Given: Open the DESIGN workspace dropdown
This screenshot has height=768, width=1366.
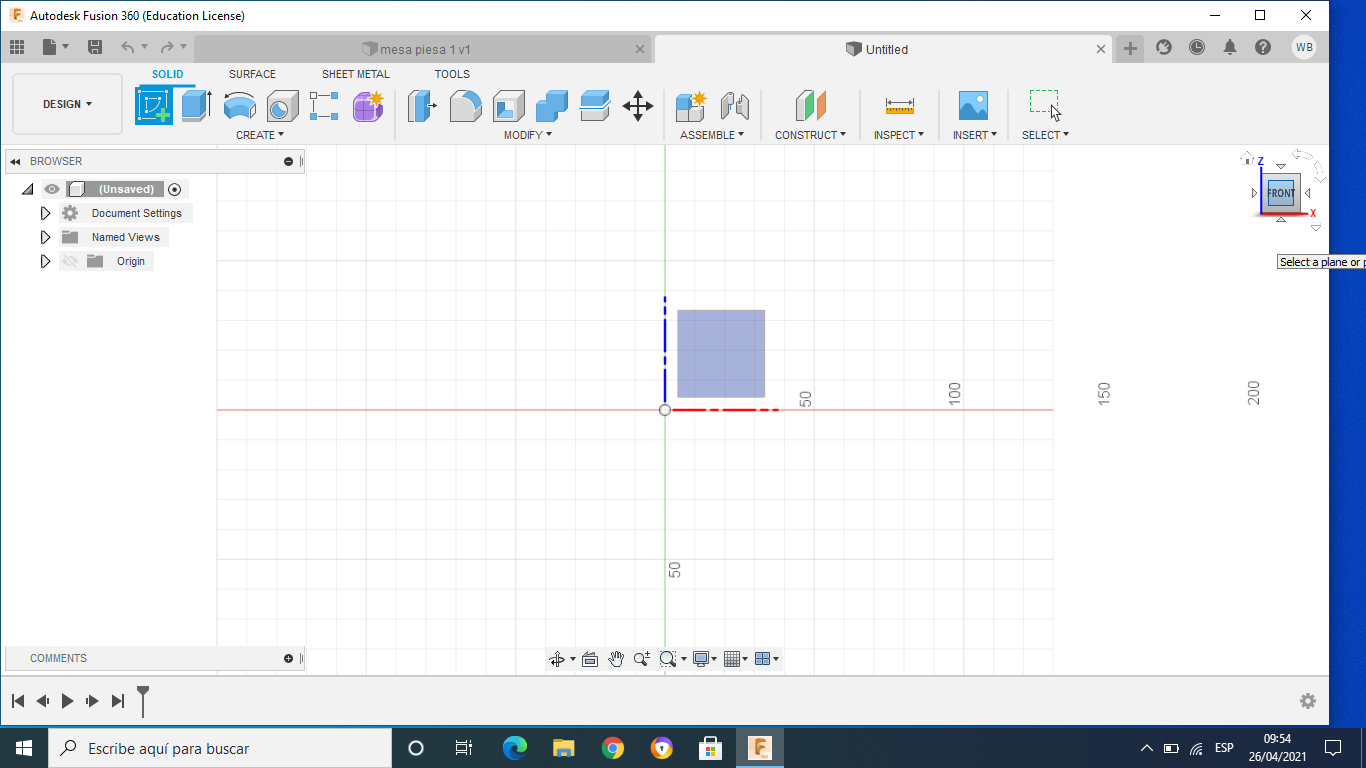Looking at the screenshot, I should click(68, 104).
